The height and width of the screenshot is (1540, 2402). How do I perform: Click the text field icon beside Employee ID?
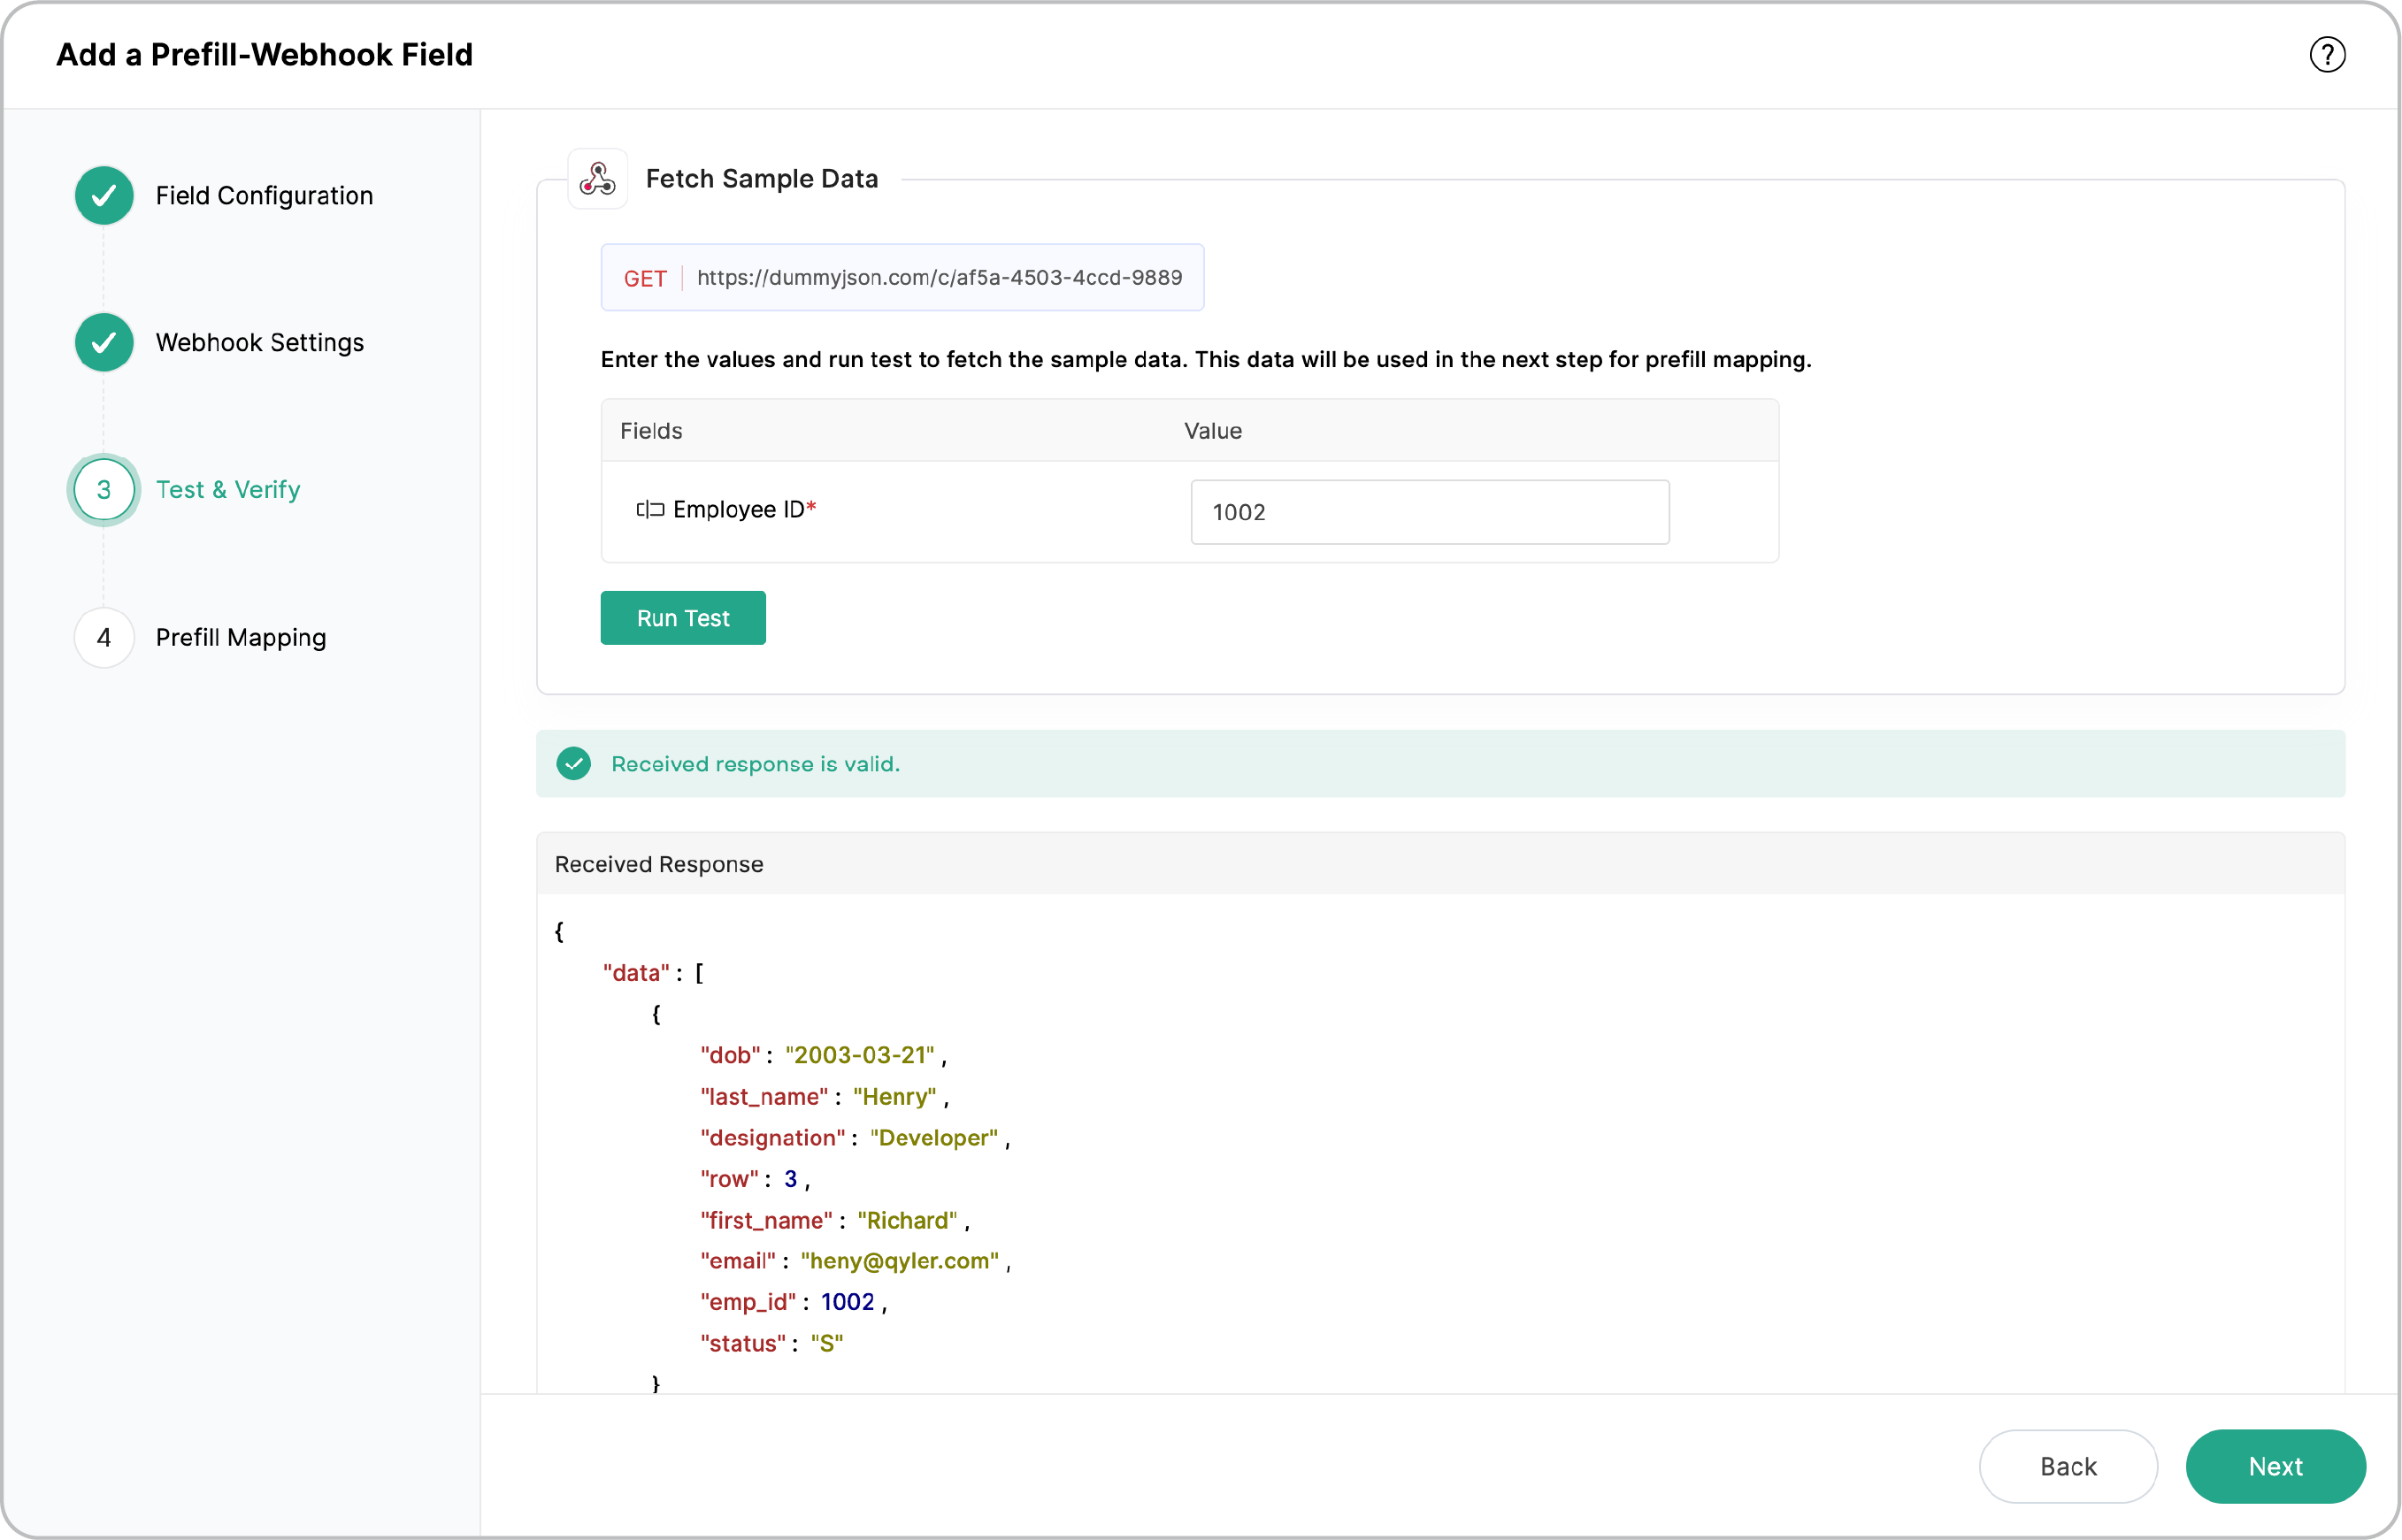[x=650, y=510]
